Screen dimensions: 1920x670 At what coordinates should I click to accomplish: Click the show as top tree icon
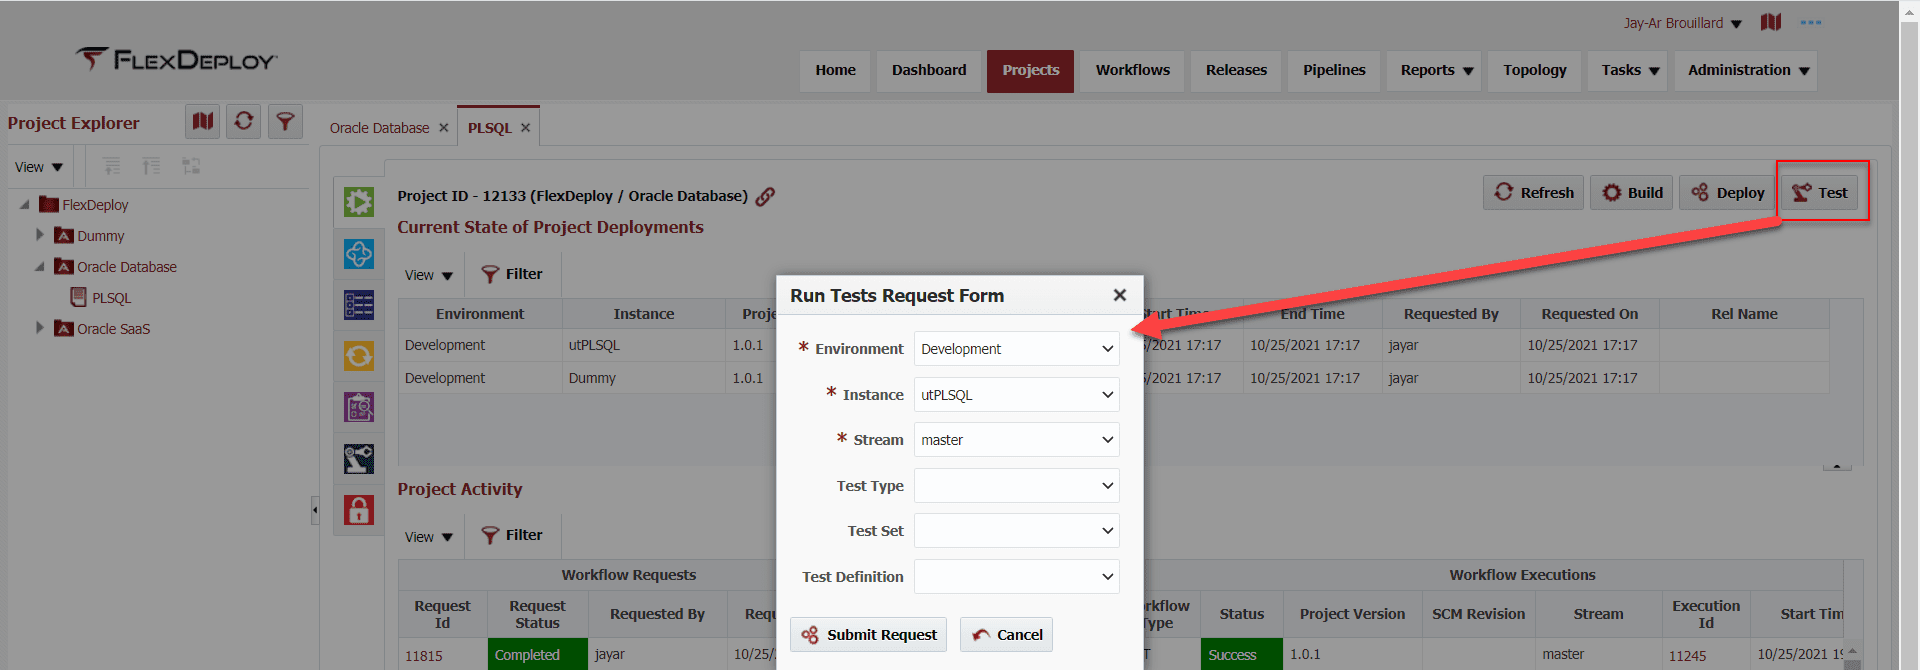191,166
